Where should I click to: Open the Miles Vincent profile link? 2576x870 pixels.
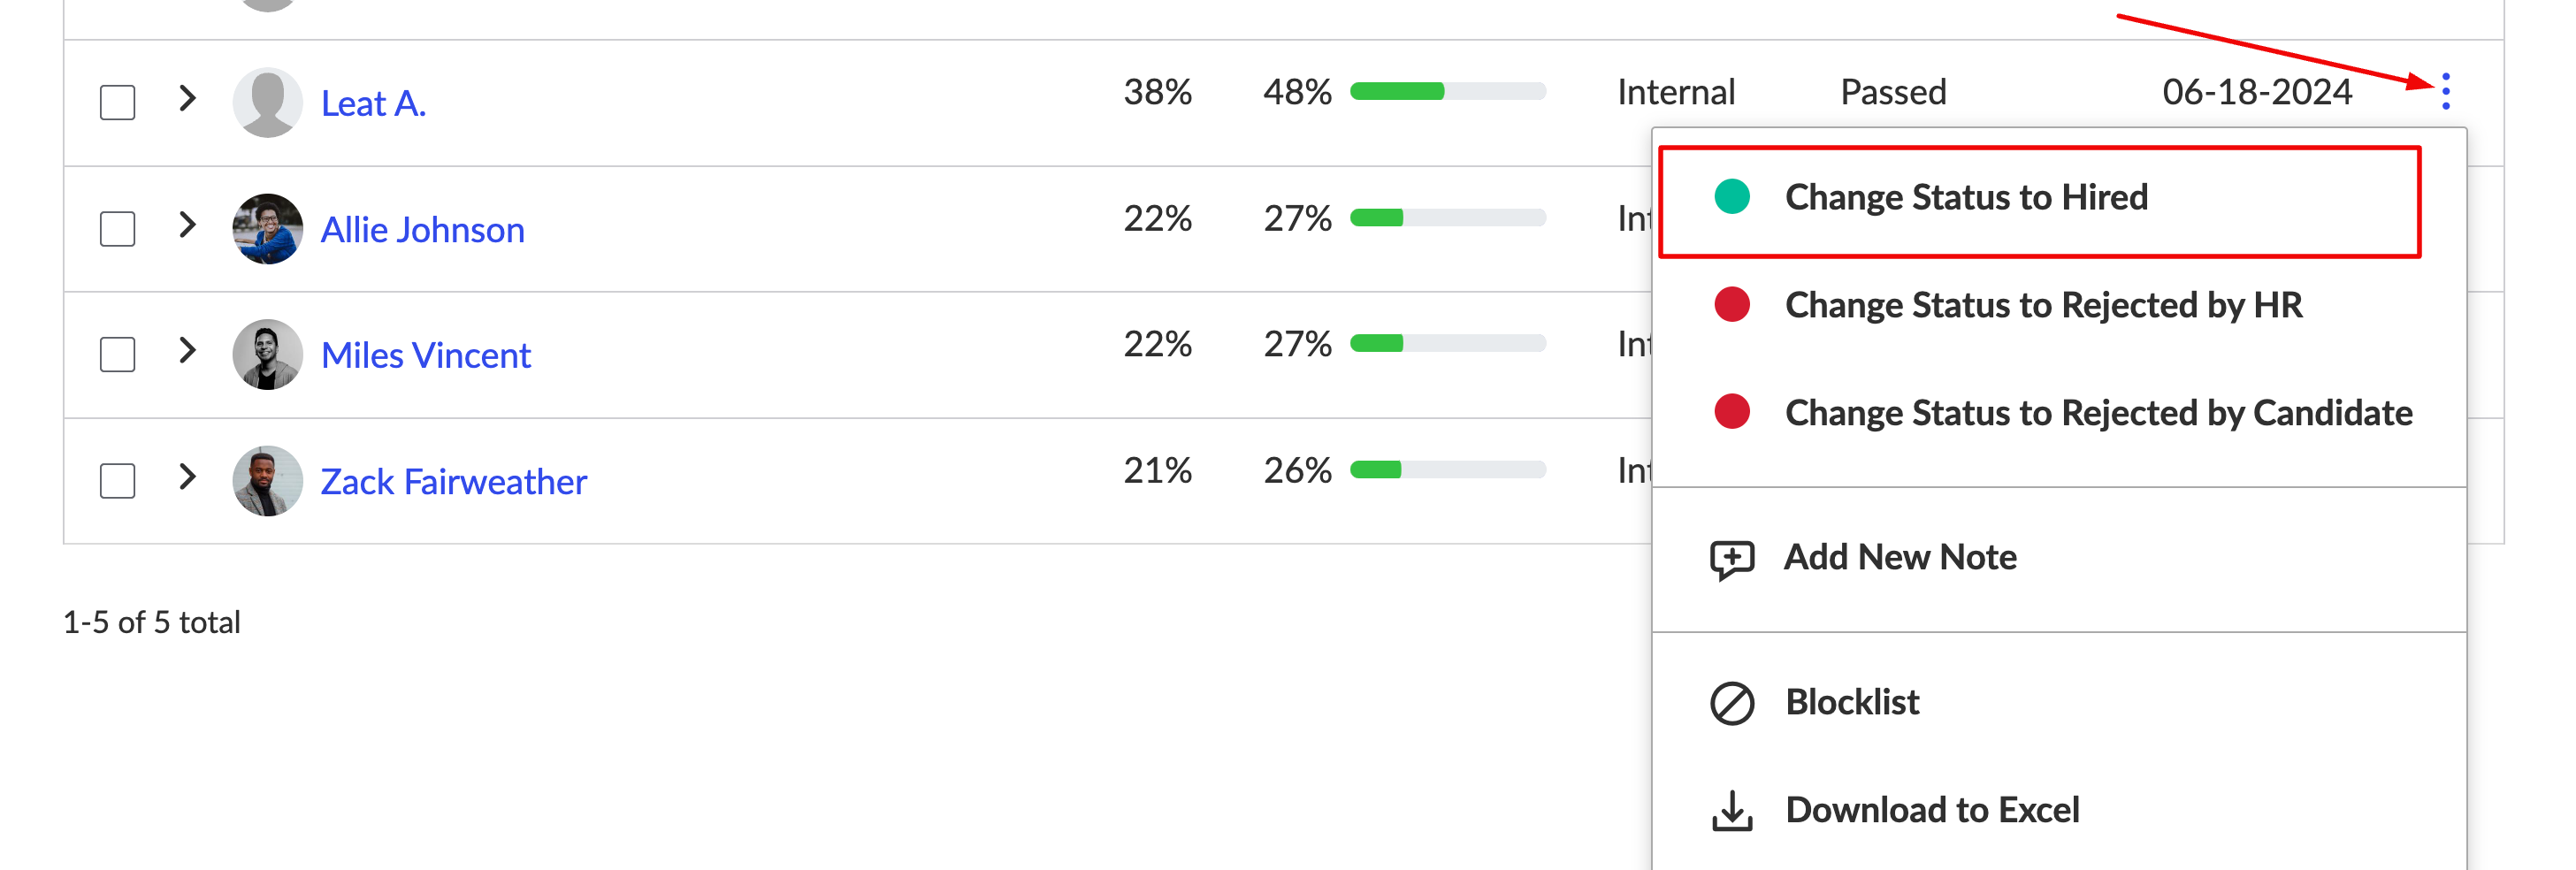pyautogui.click(x=425, y=355)
